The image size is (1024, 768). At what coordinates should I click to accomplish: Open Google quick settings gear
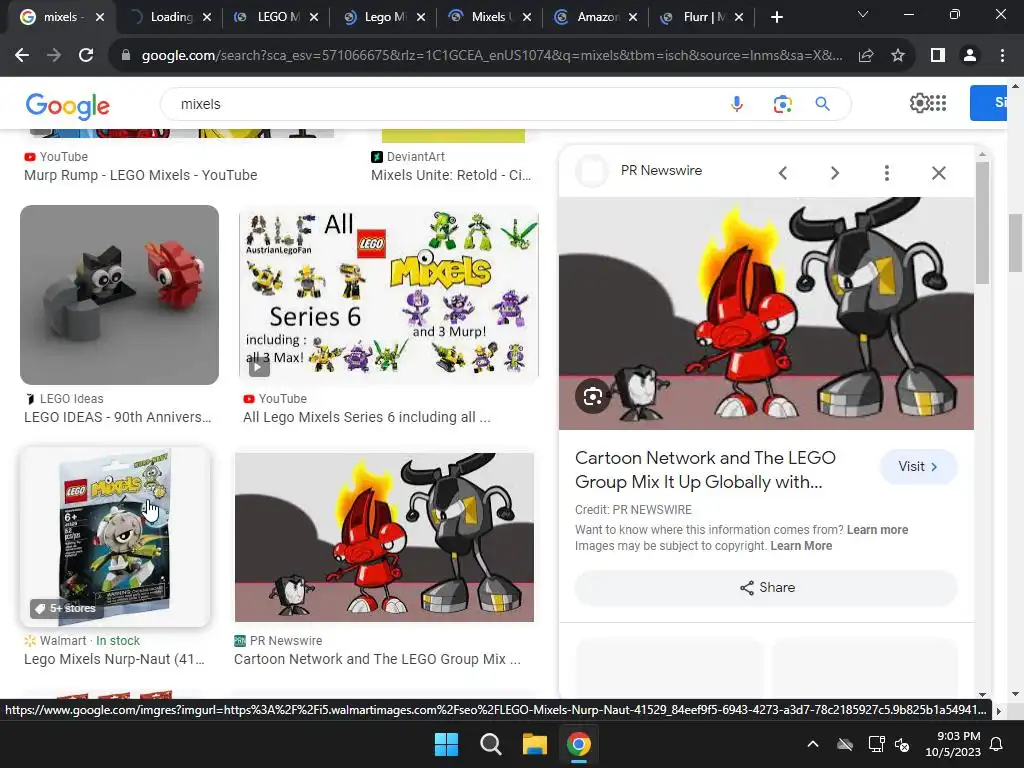coord(919,103)
